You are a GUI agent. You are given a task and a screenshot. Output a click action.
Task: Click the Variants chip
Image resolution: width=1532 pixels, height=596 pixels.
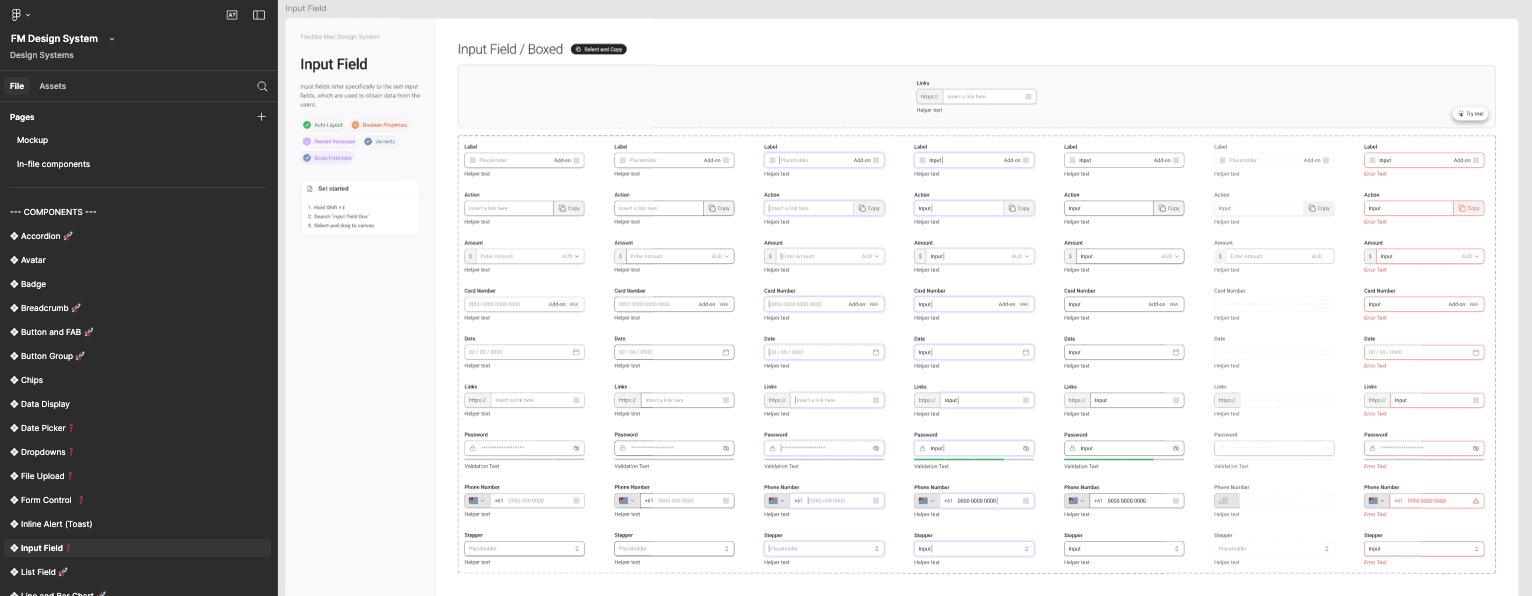point(380,141)
